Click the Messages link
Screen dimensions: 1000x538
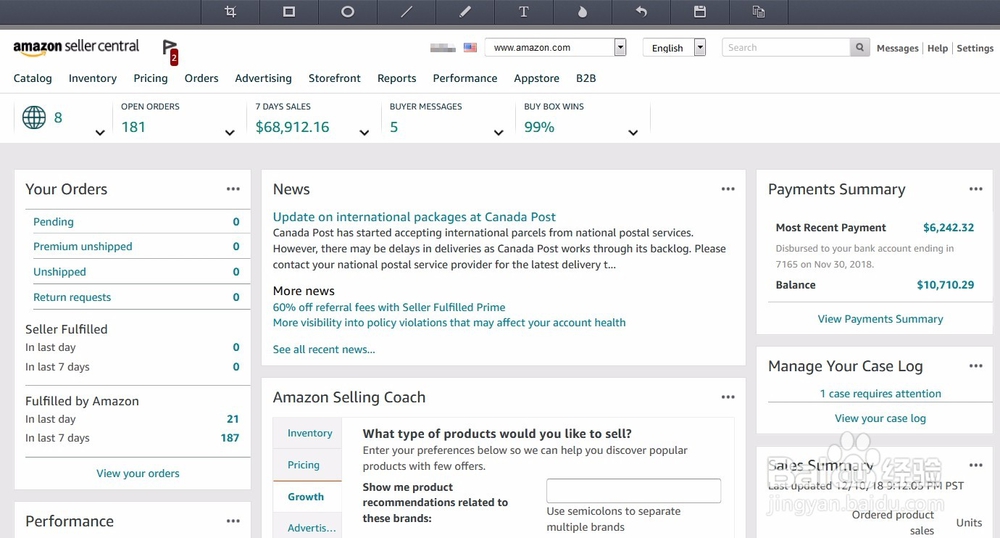pyautogui.click(x=897, y=48)
